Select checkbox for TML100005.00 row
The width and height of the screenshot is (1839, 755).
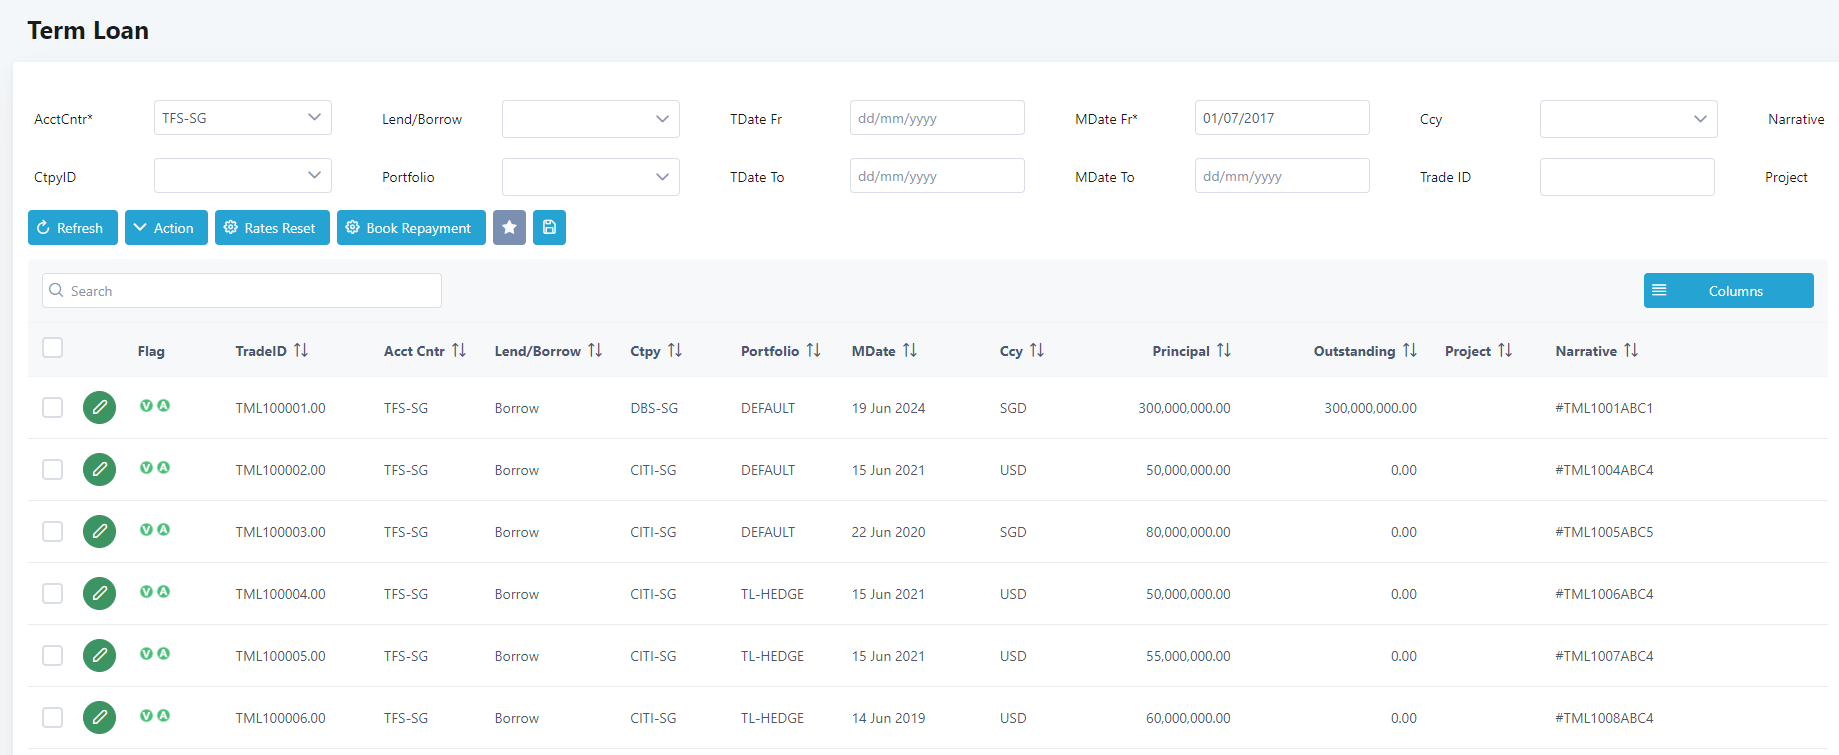(53, 656)
